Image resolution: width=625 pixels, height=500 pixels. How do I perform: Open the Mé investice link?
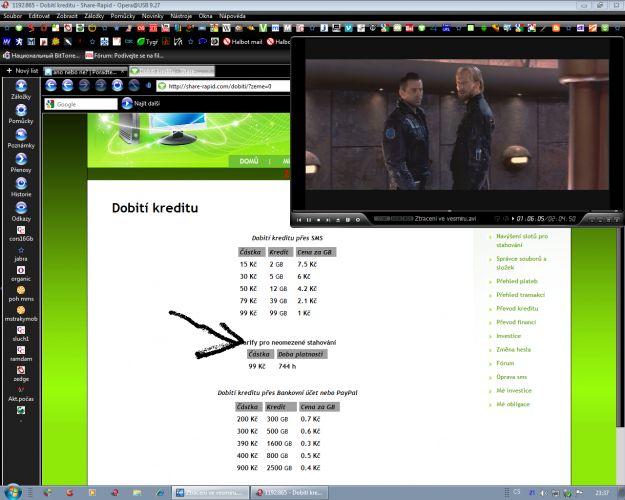pos(514,390)
